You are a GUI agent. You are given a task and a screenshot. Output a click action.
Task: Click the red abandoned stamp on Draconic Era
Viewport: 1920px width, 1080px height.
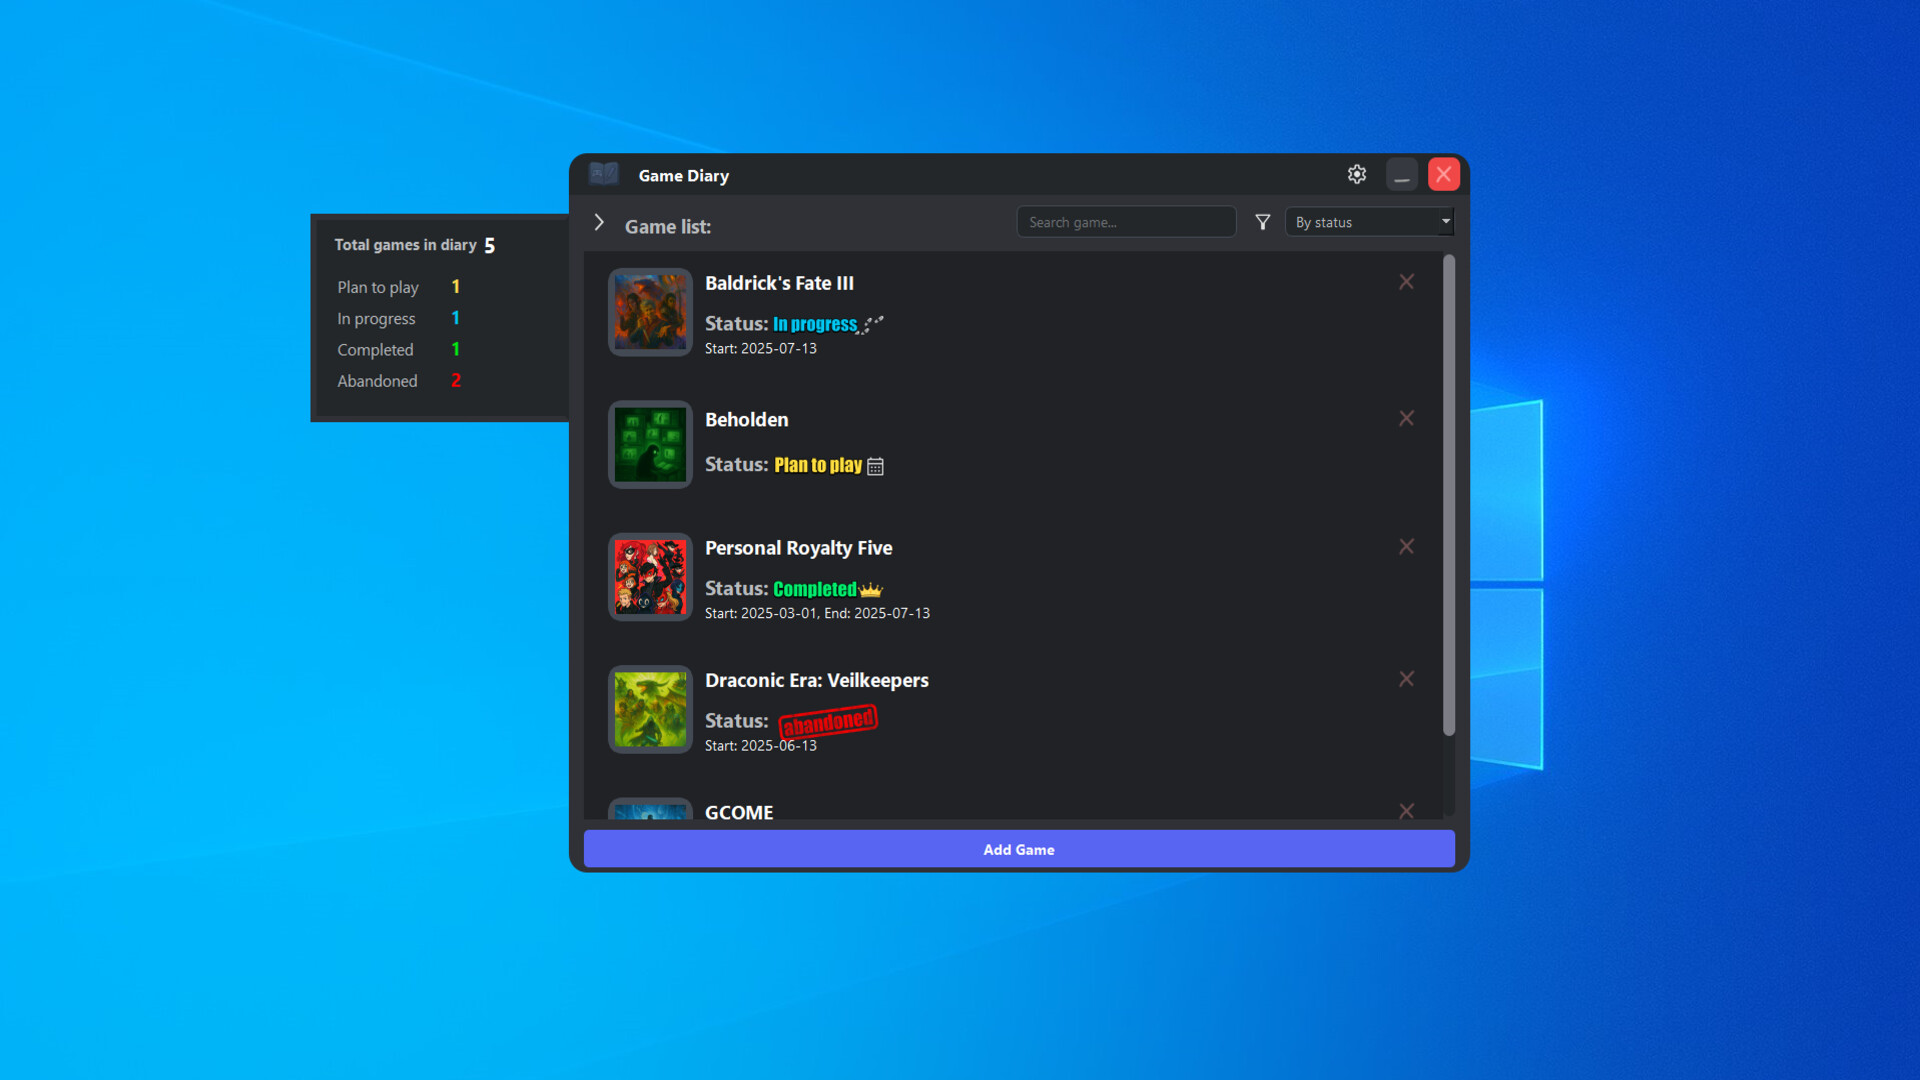(827, 721)
